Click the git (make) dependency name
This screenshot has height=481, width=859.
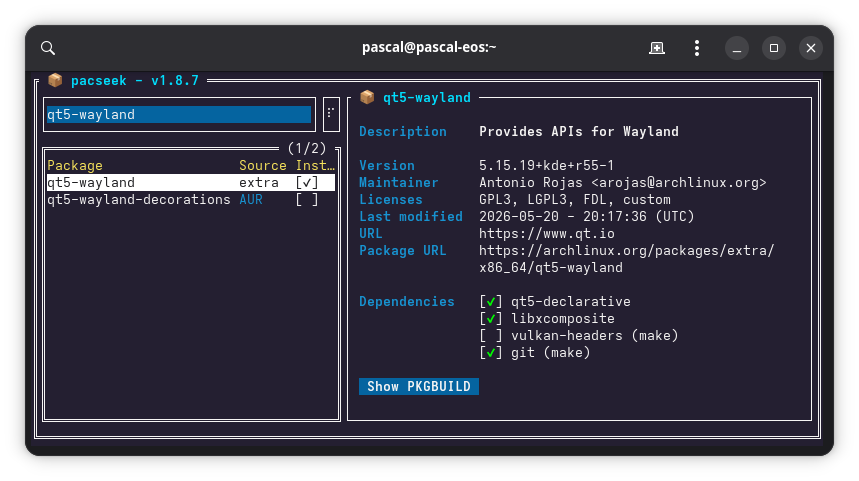(551, 352)
